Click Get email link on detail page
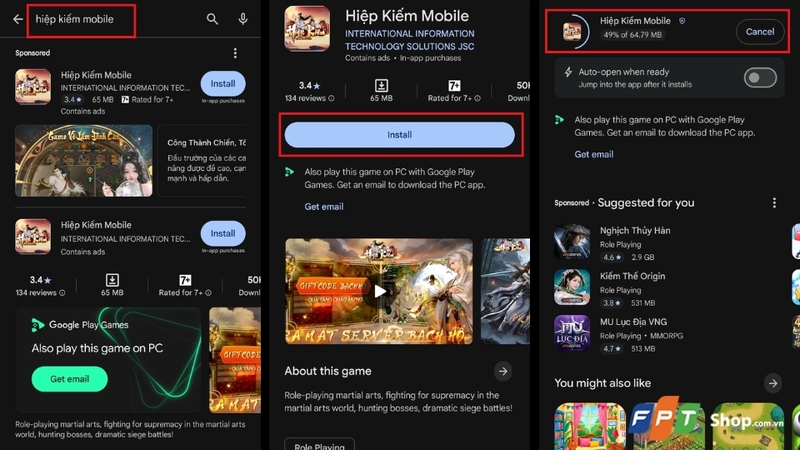The height and width of the screenshot is (450, 800). [x=324, y=207]
